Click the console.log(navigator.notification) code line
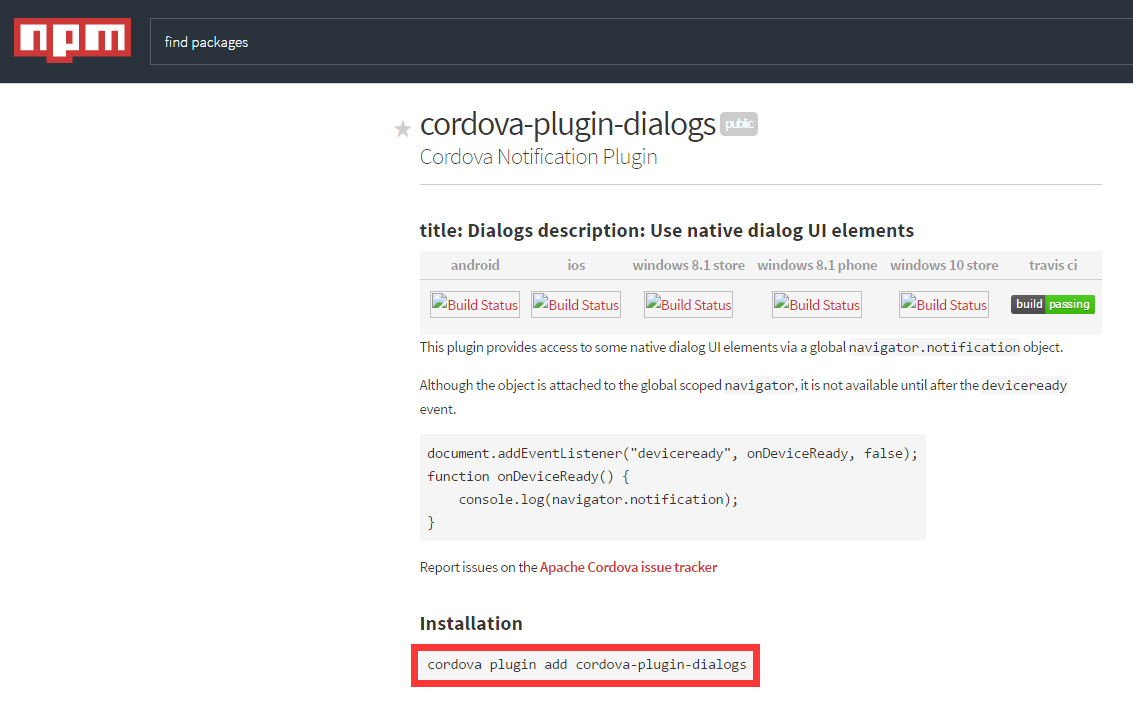 (x=598, y=500)
